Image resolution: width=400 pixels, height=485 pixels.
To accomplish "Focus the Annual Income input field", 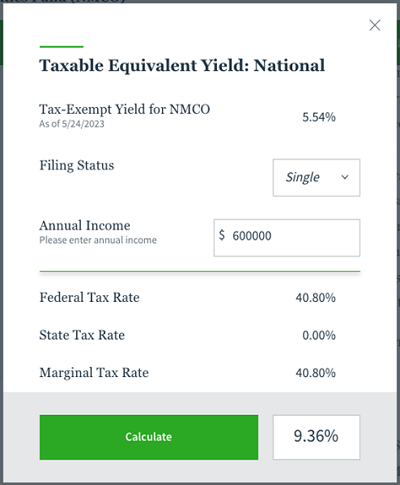I will (x=287, y=238).
